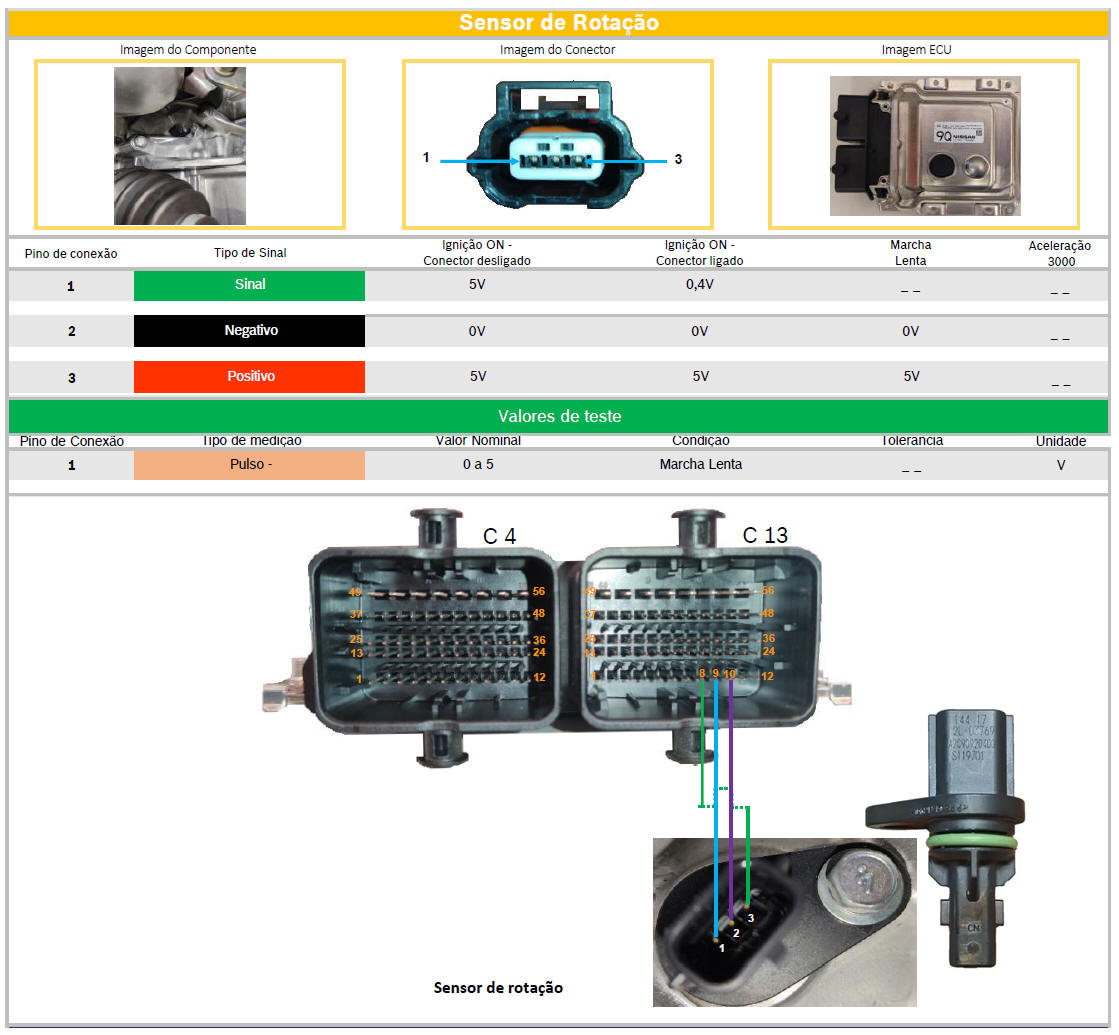Click the Sensor de rotação caption text
This screenshot has width=1119, height=1035.
pyautogui.click(x=498, y=988)
